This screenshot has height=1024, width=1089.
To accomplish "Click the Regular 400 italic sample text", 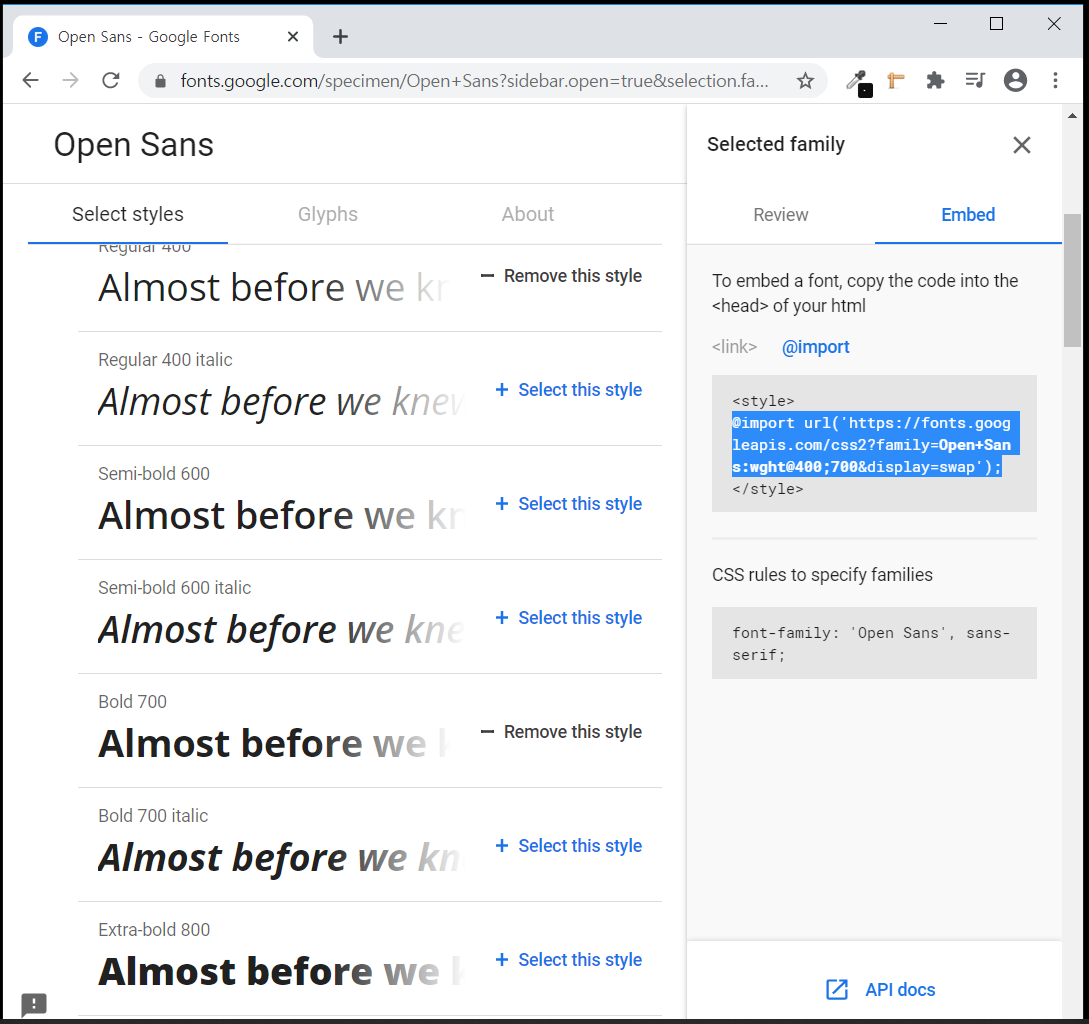I will point(280,402).
